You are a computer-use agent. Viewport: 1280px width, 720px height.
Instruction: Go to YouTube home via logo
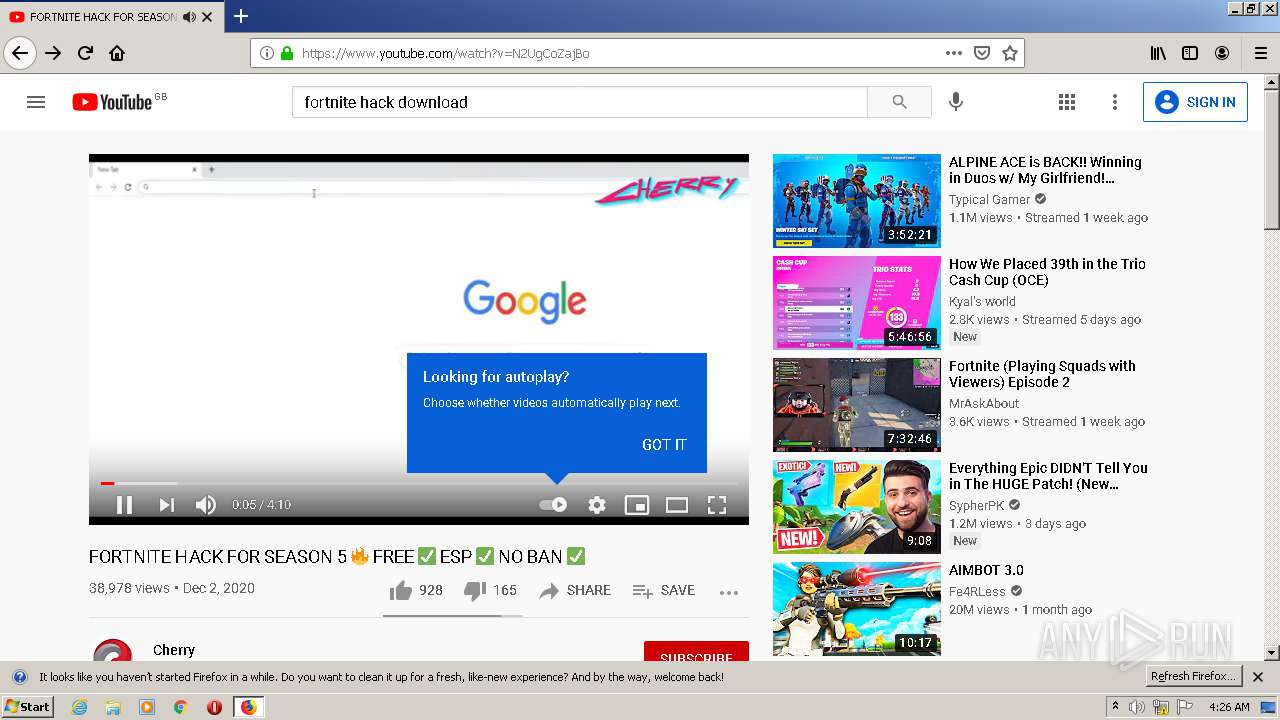(x=112, y=102)
